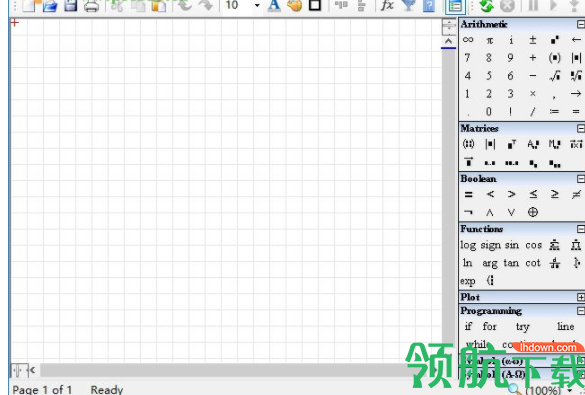Screen dimensions: 585x395
Task: Insert Boolean XOR circled-plus operator
Action: (533, 212)
